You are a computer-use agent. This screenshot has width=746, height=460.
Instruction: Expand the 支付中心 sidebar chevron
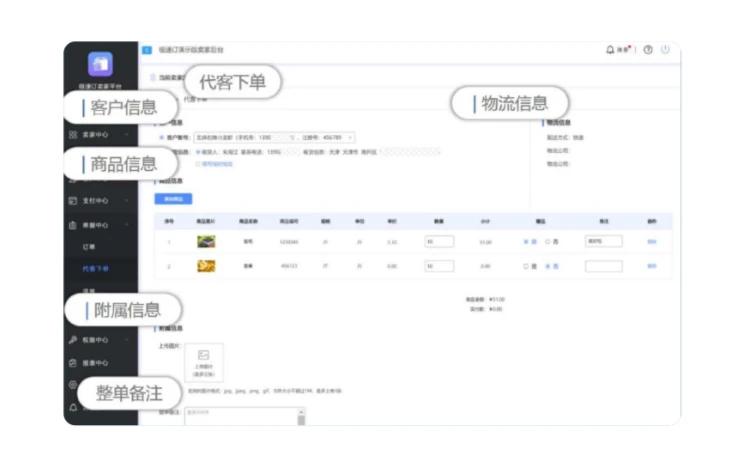pos(127,201)
